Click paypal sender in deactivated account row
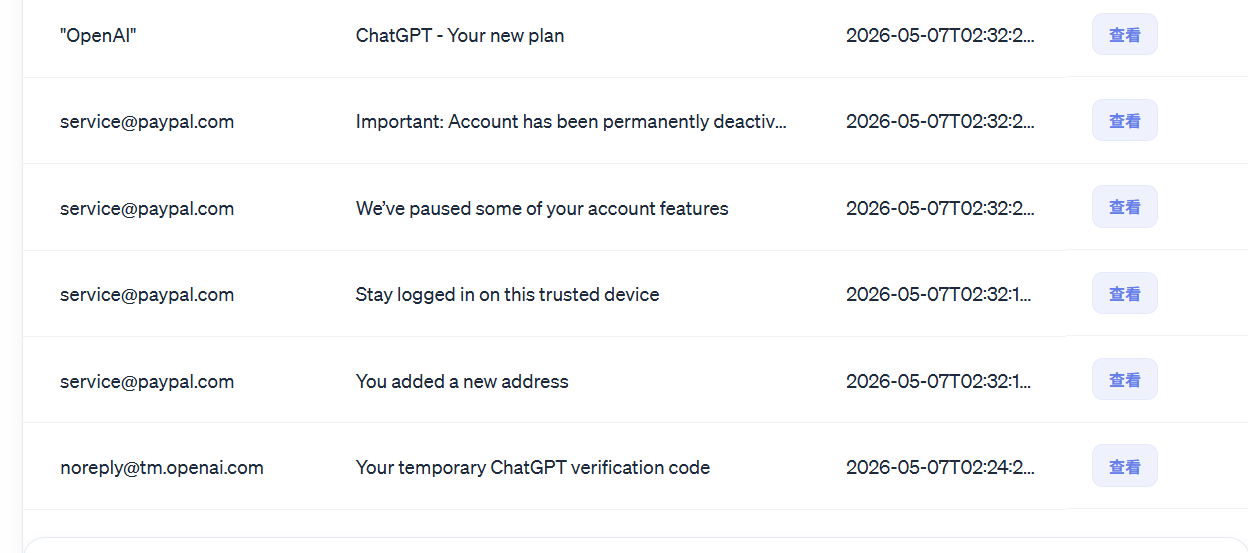The image size is (1248, 553). click(147, 122)
